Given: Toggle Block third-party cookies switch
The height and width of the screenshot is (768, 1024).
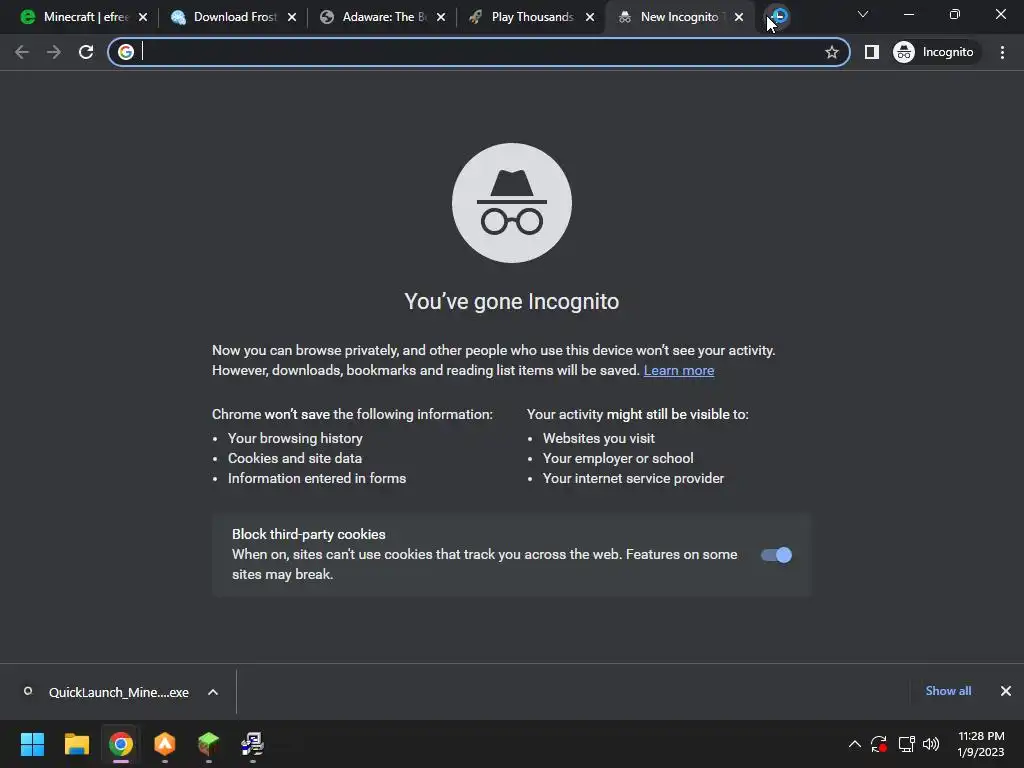Looking at the screenshot, I should pos(776,555).
